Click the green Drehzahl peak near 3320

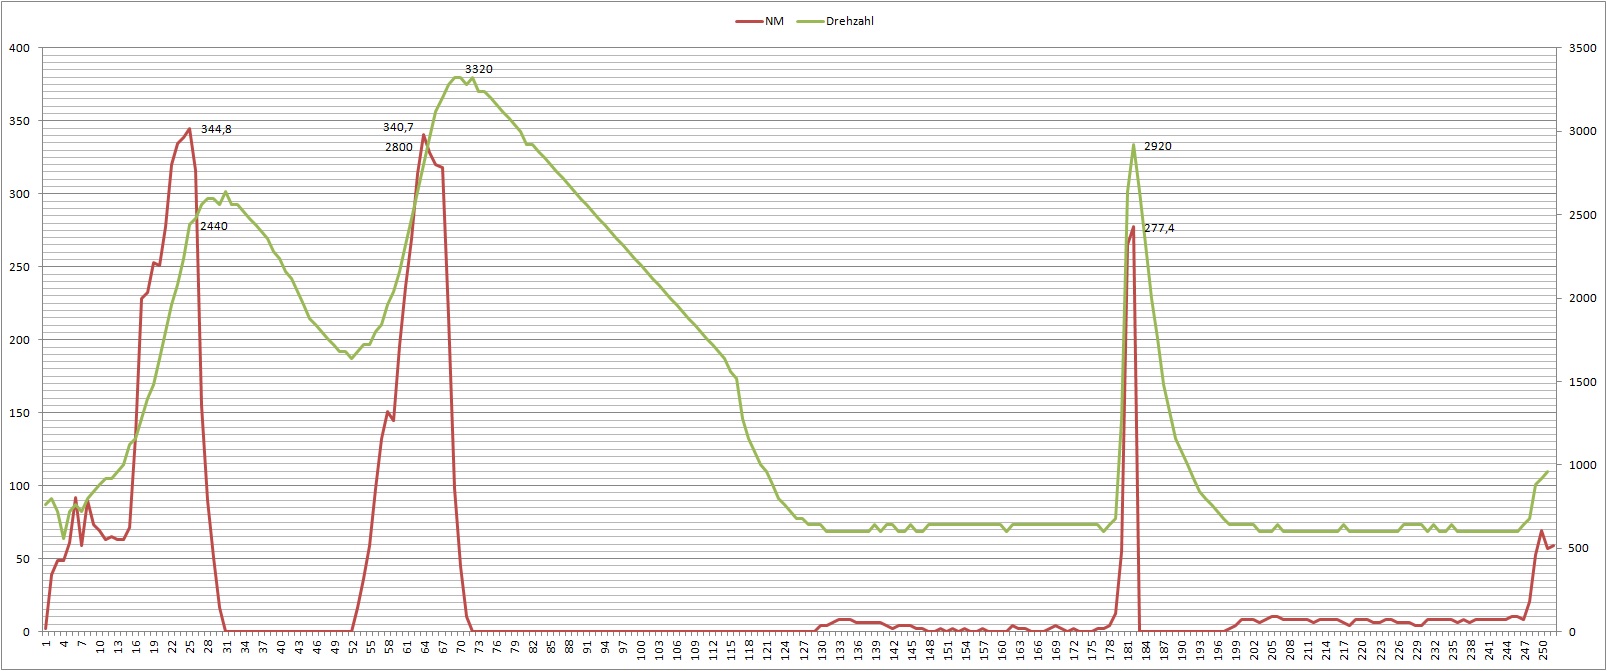(458, 77)
